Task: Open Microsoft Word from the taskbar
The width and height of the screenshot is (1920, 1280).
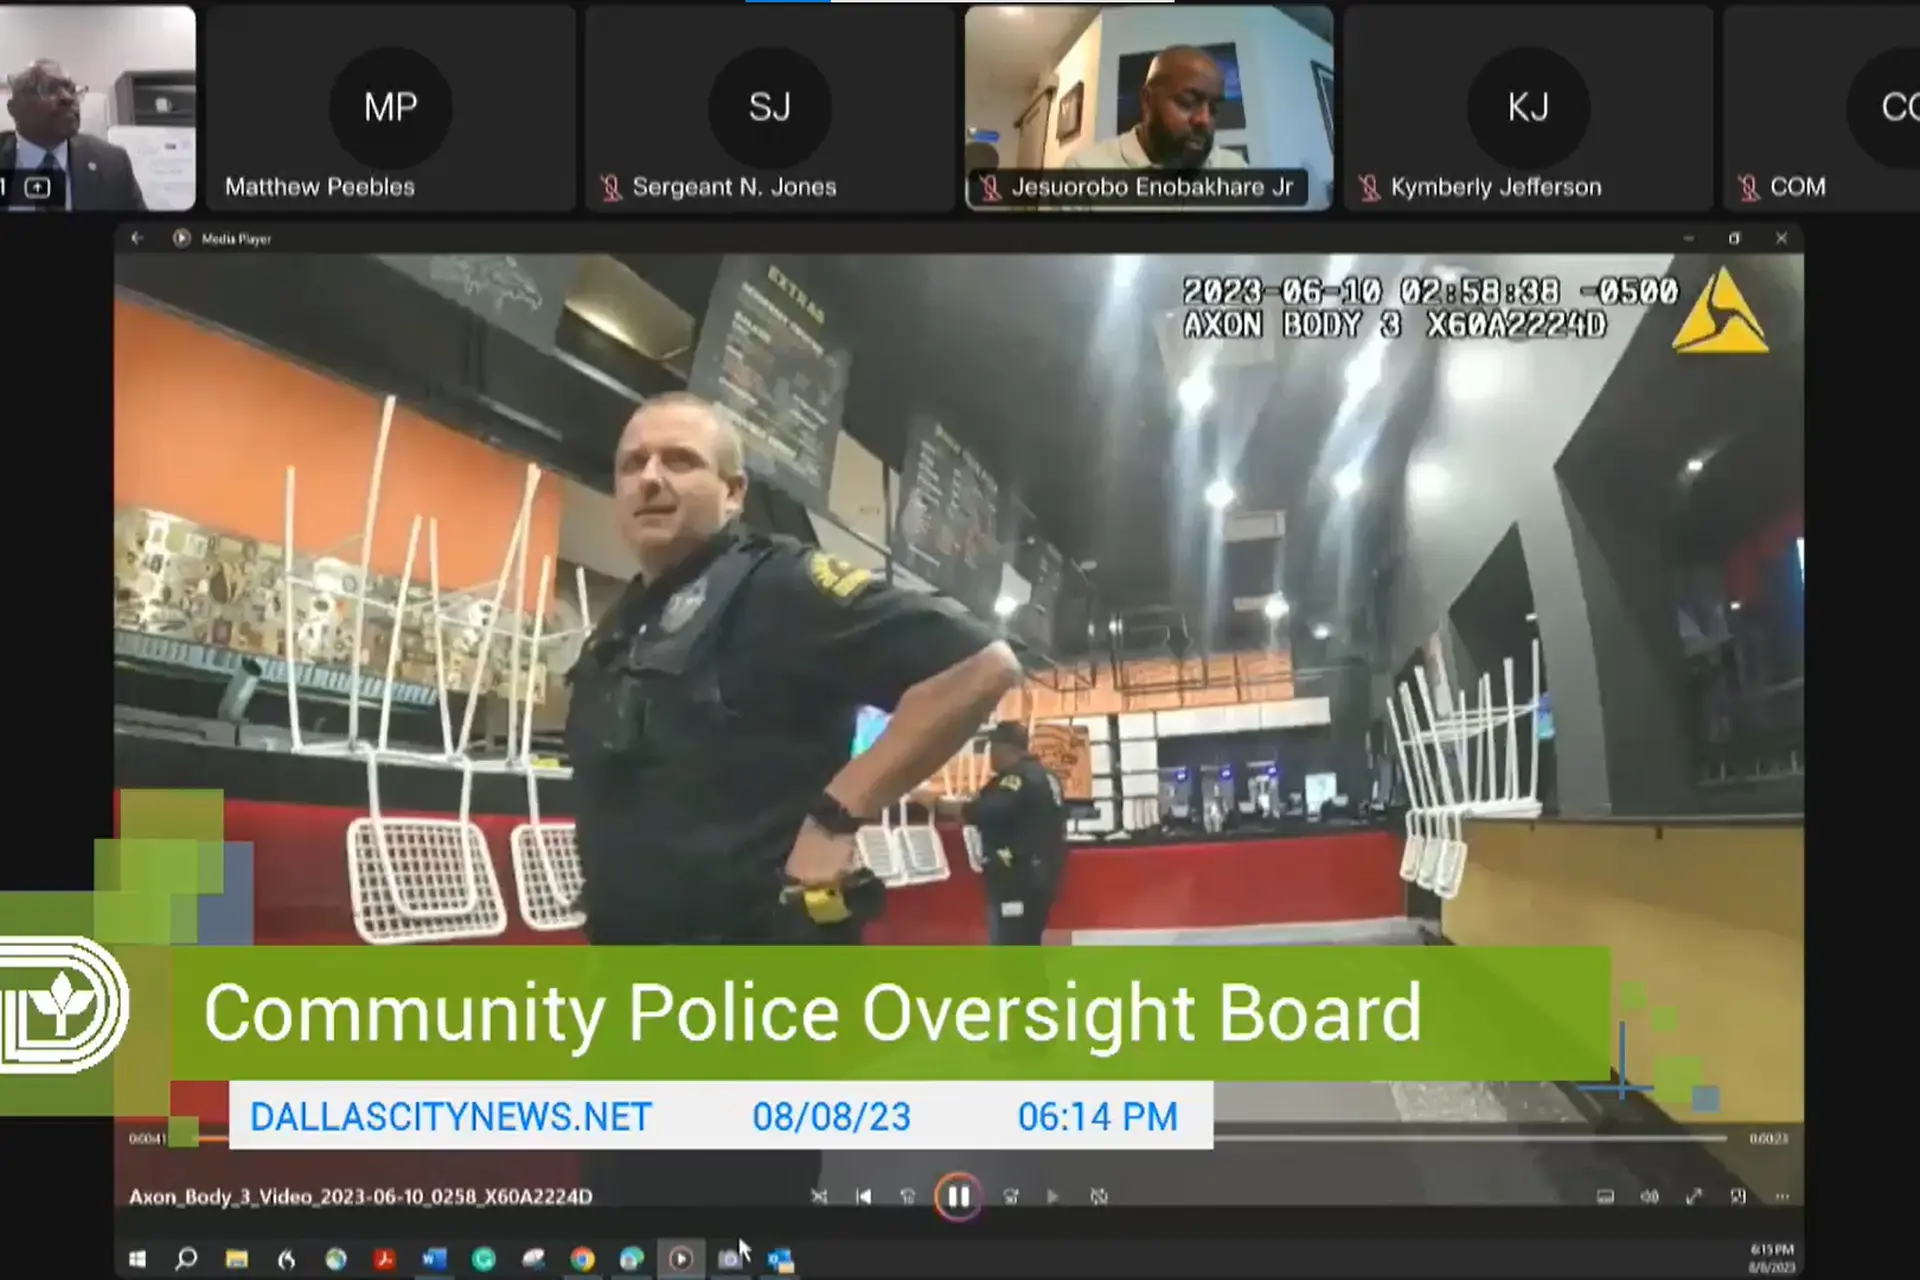Action: coord(433,1258)
